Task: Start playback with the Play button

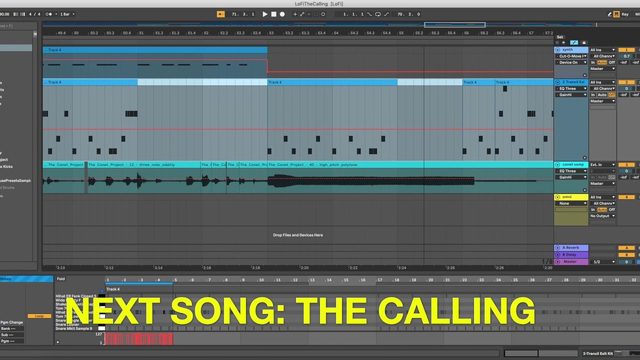Action: coord(265,14)
